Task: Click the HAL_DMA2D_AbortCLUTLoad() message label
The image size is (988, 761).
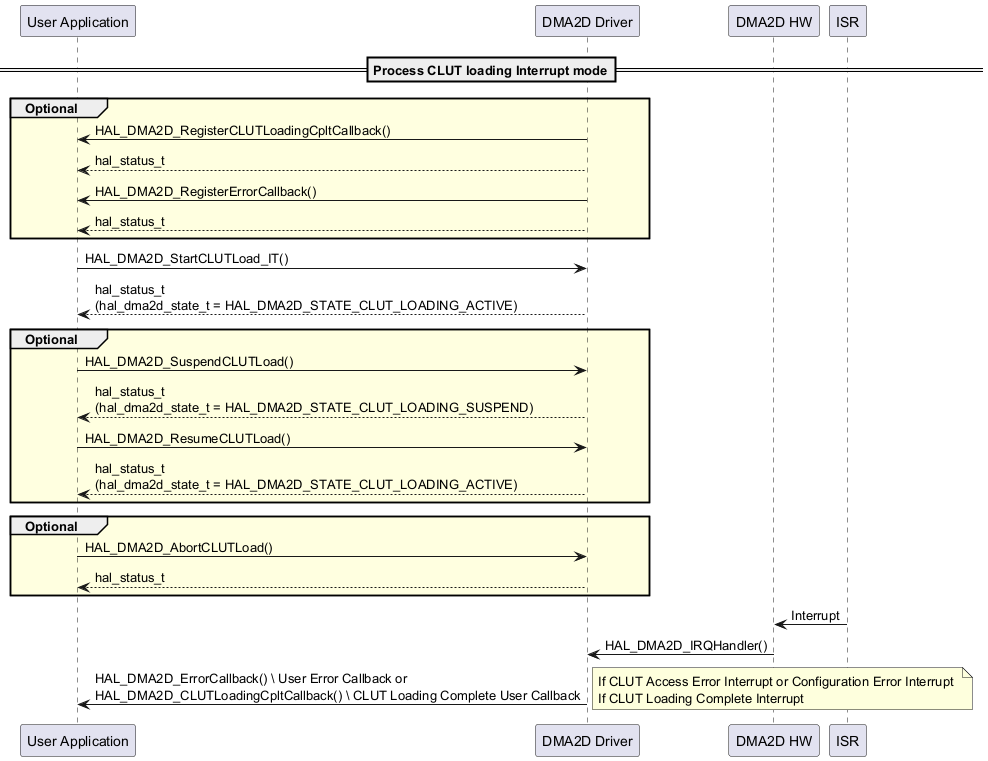Action: pyautogui.click(x=179, y=547)
